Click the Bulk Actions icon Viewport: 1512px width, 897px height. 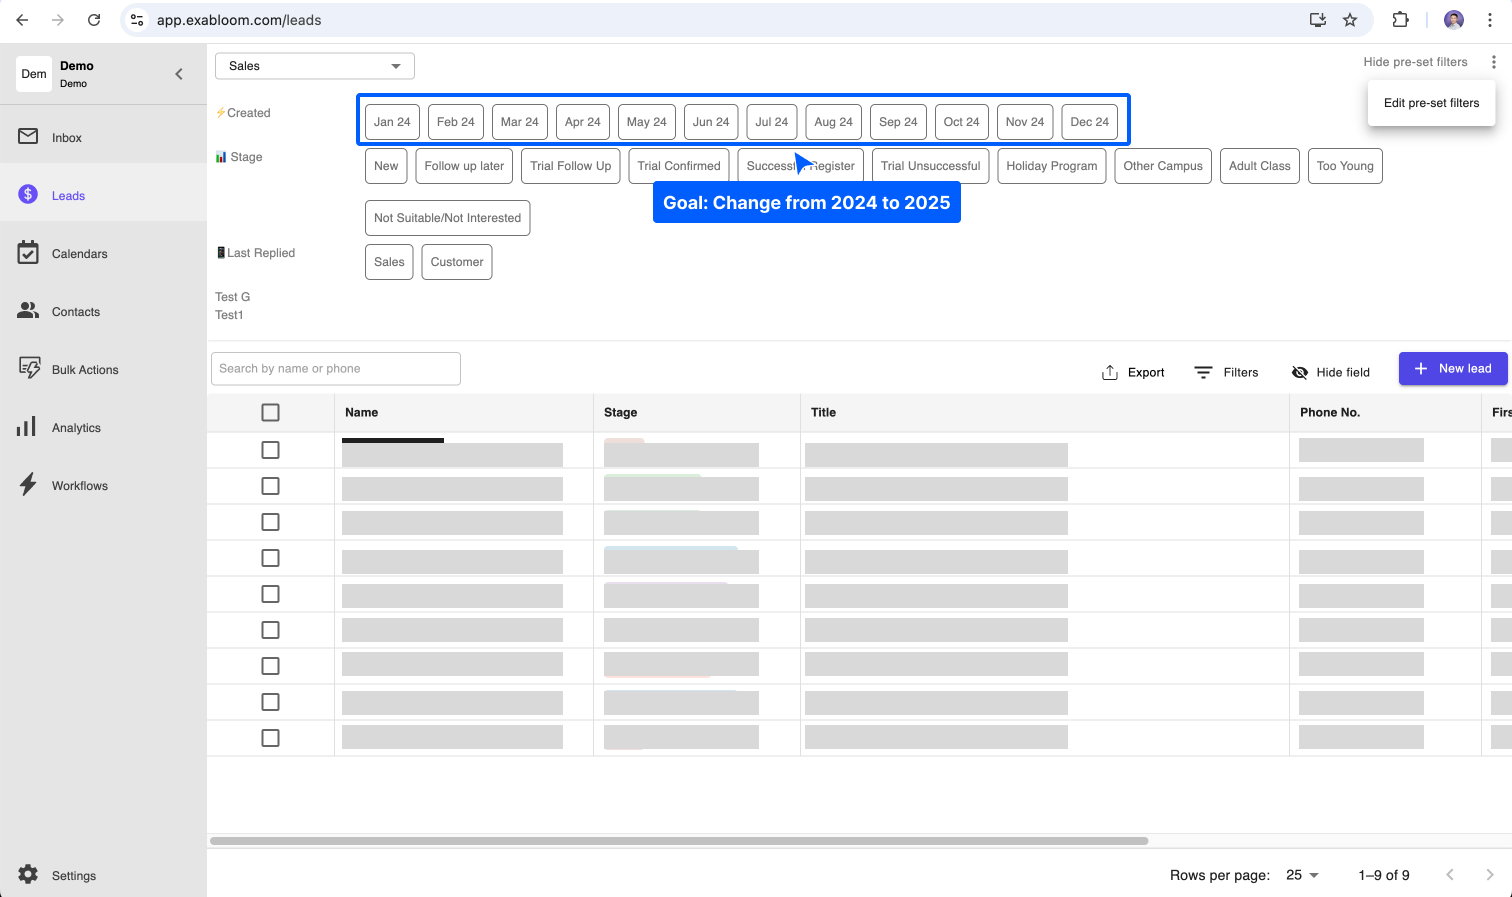click(x=28, y=369)
